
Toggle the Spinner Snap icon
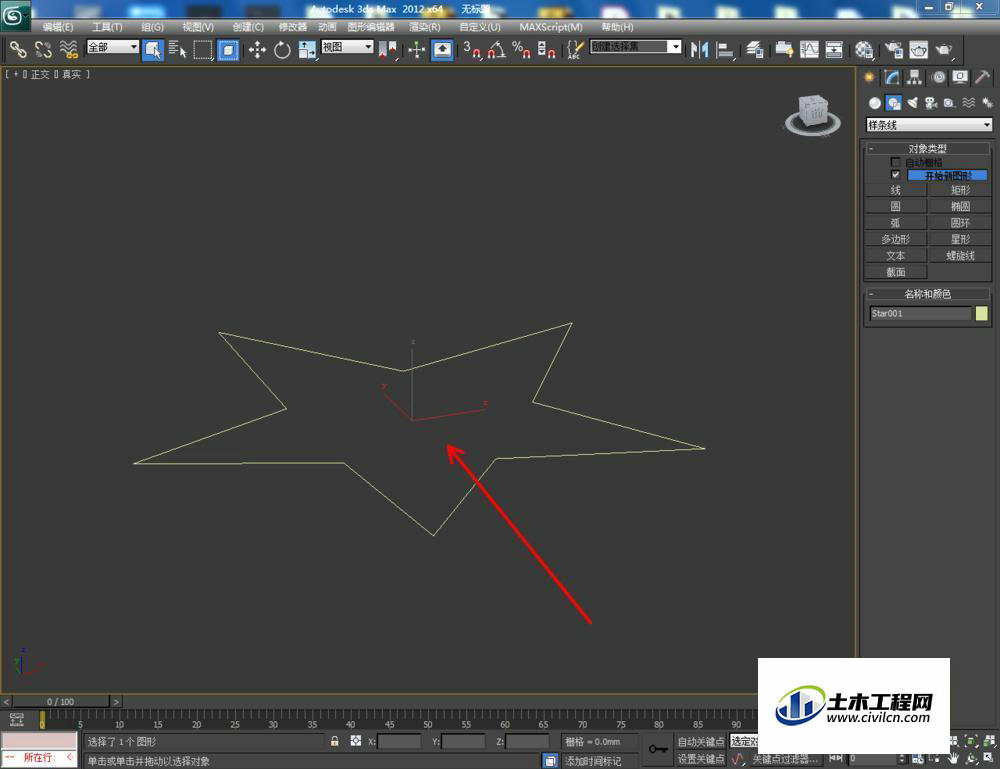point(546,50)
